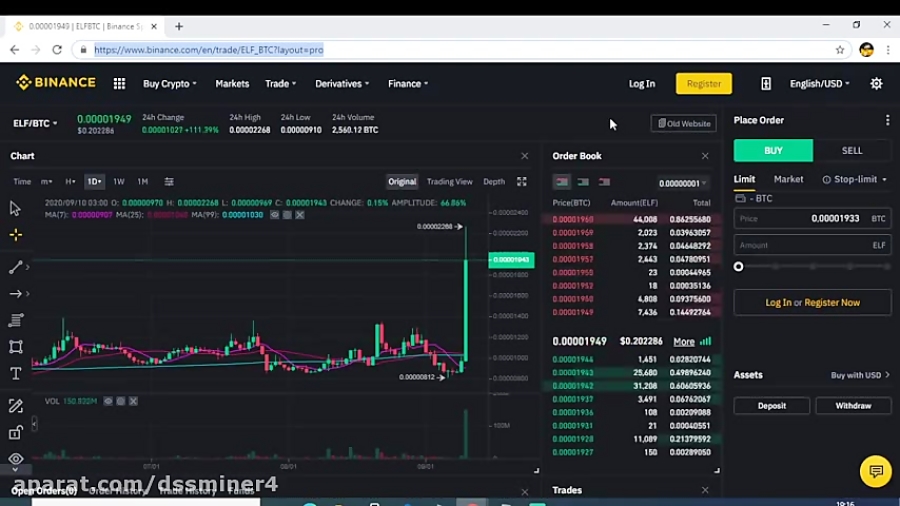This screenshot has width=900, height=506.
Task: Switch to the SELL side
Action: 852,150
